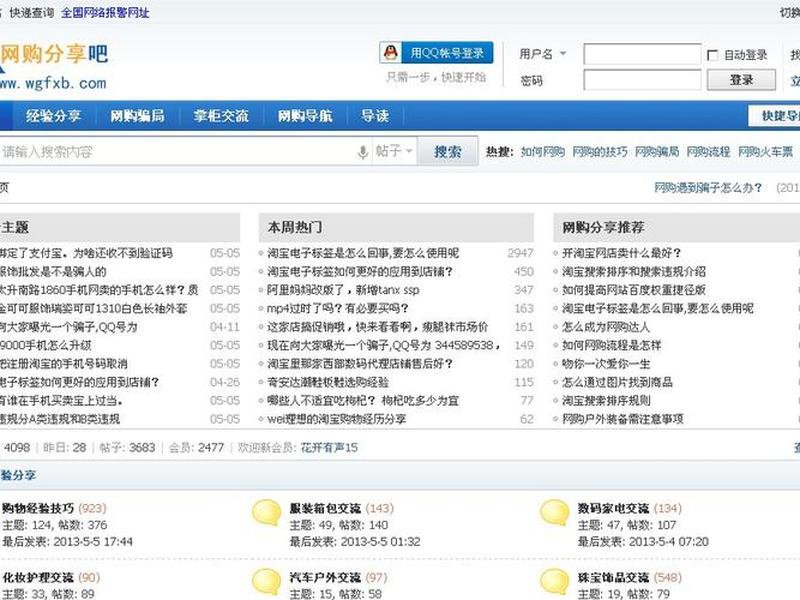The image size is (800, 600).
Task: Click the 登录 button
Action: click(741, 80)
